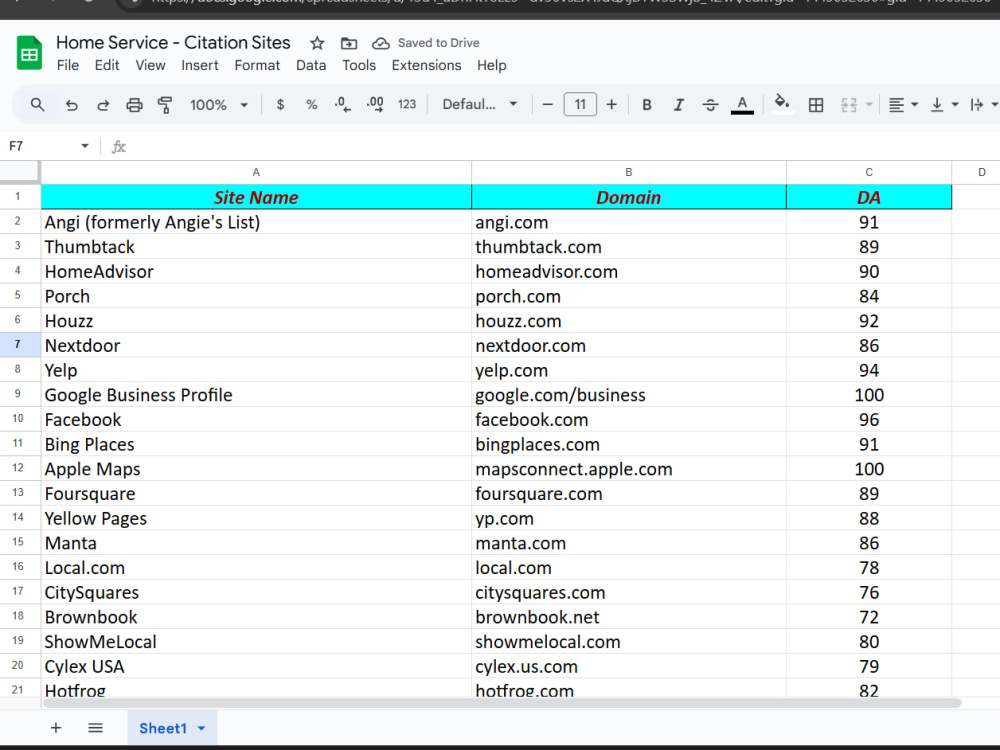Click the font size field showing 11

pyautogui.click(x=580, y=105)
